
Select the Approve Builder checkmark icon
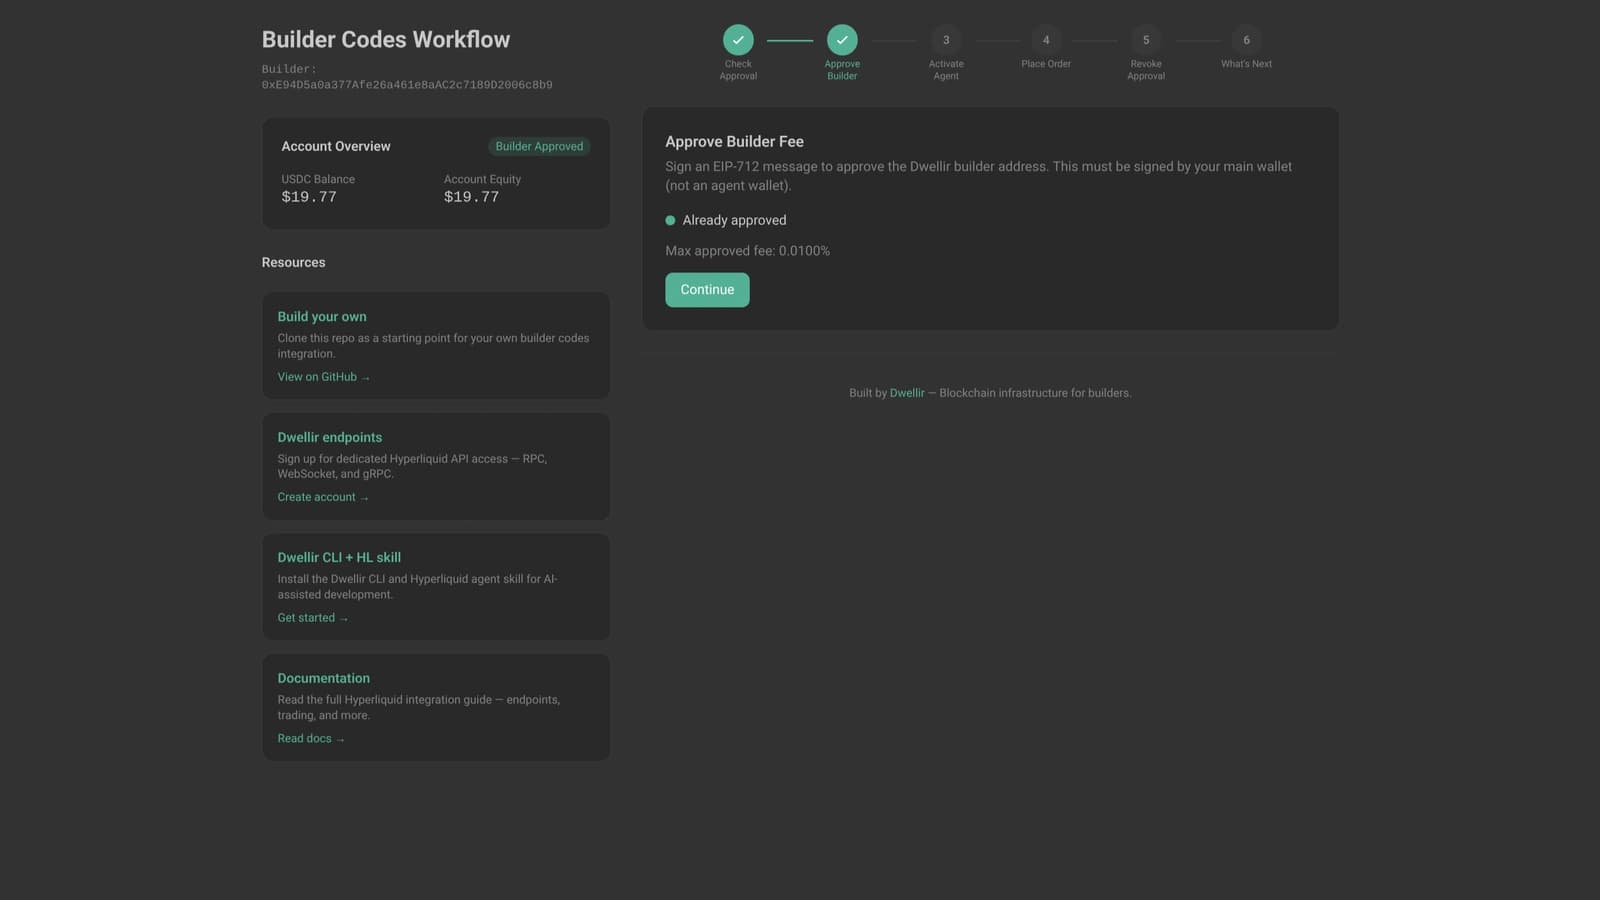coord(842,40)
